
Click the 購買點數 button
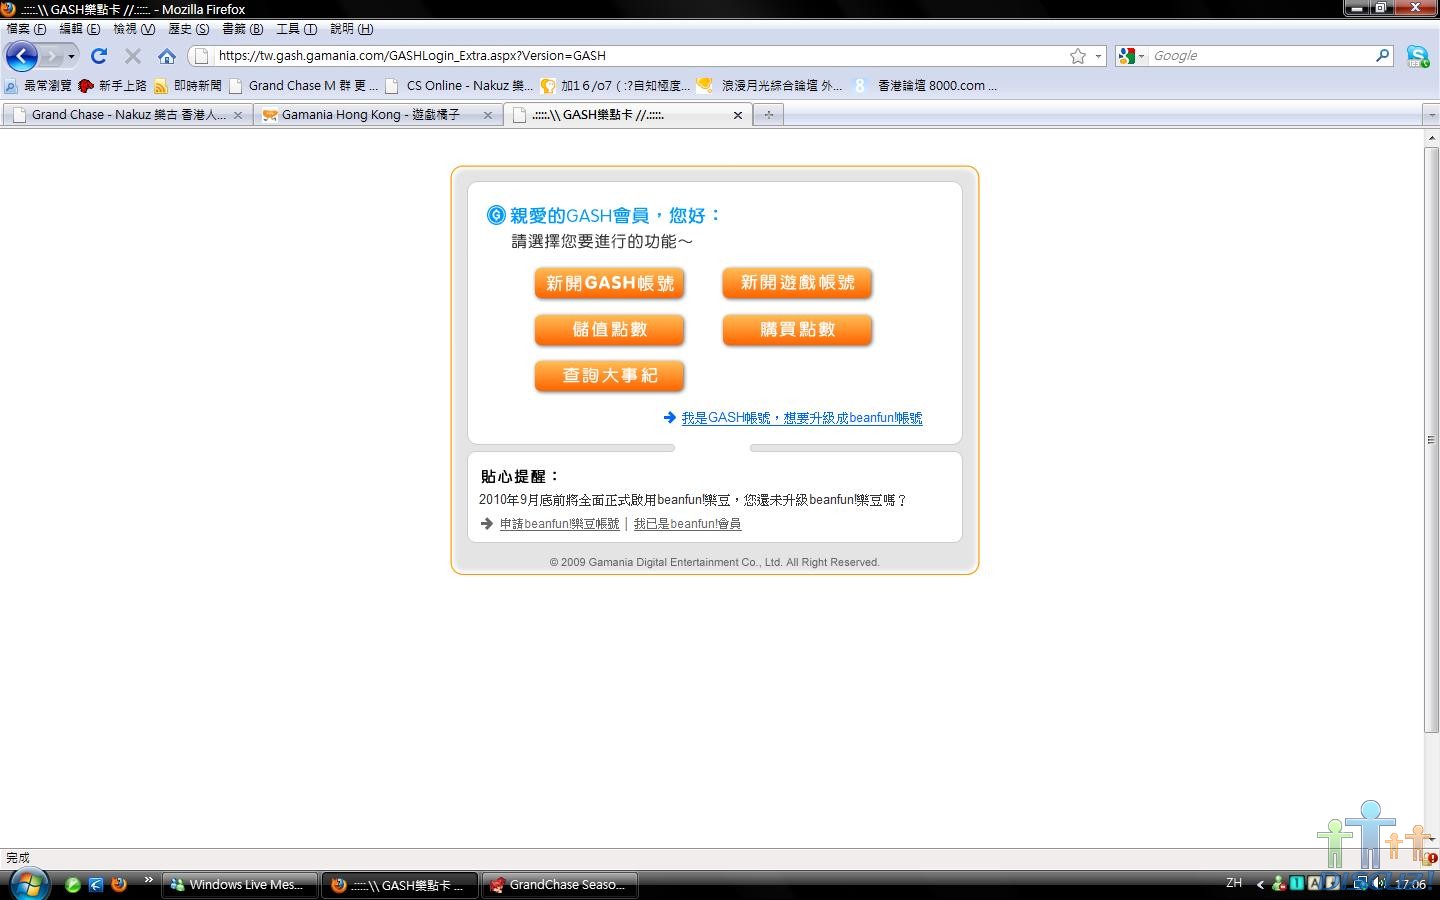click(797, 330)
